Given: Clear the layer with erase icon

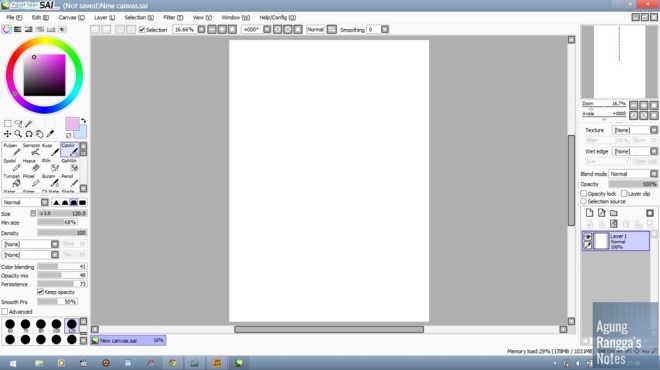Looking at the screenshot, I should point(614,224).
